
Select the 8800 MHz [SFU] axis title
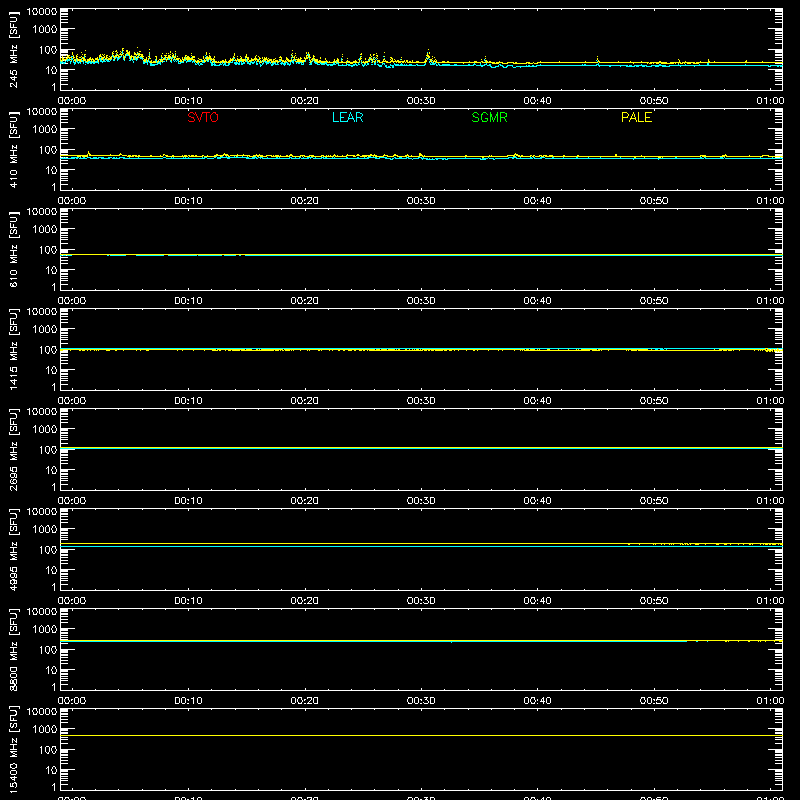pyautogui.click(x=13, y=649)
